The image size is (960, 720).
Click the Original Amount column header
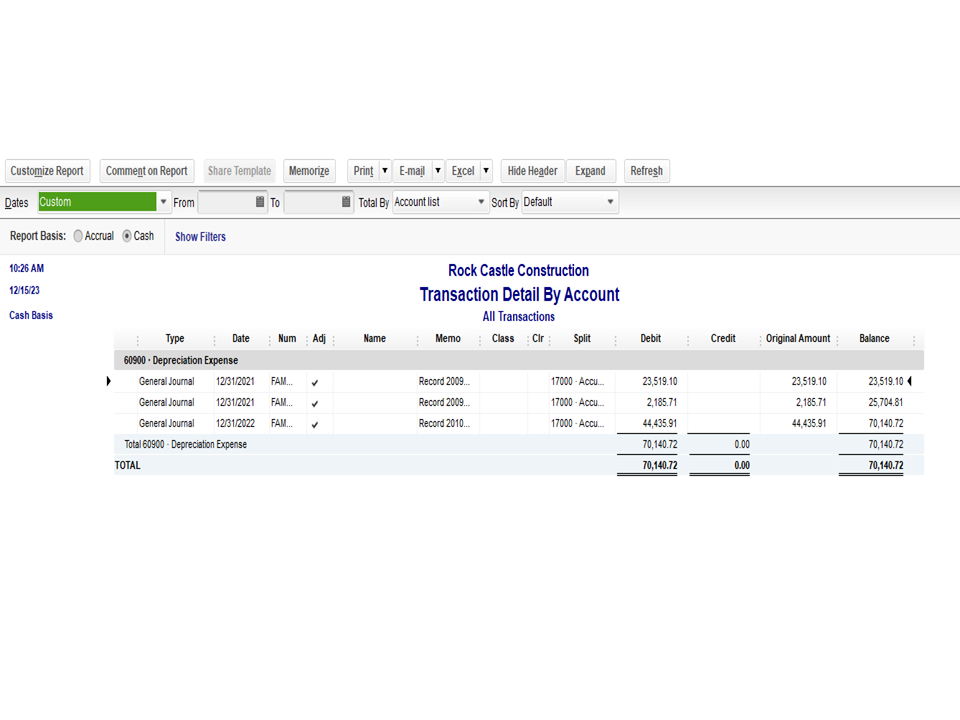pos(798,339)
